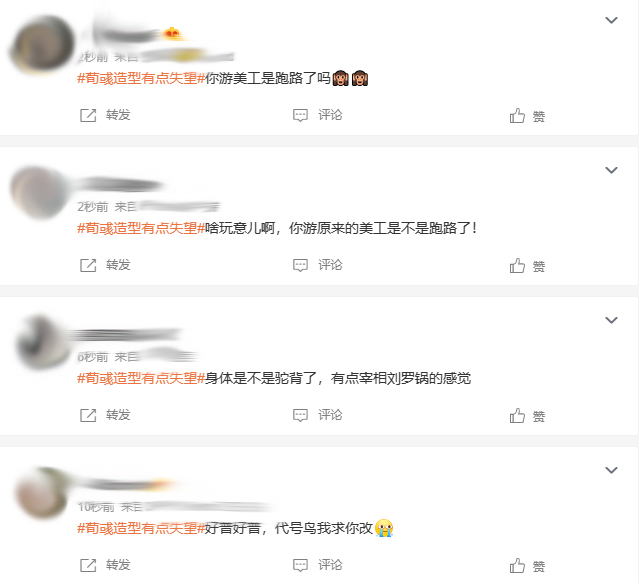
Task: Click 评论 text on last post
Action: [x=330, y=565]
